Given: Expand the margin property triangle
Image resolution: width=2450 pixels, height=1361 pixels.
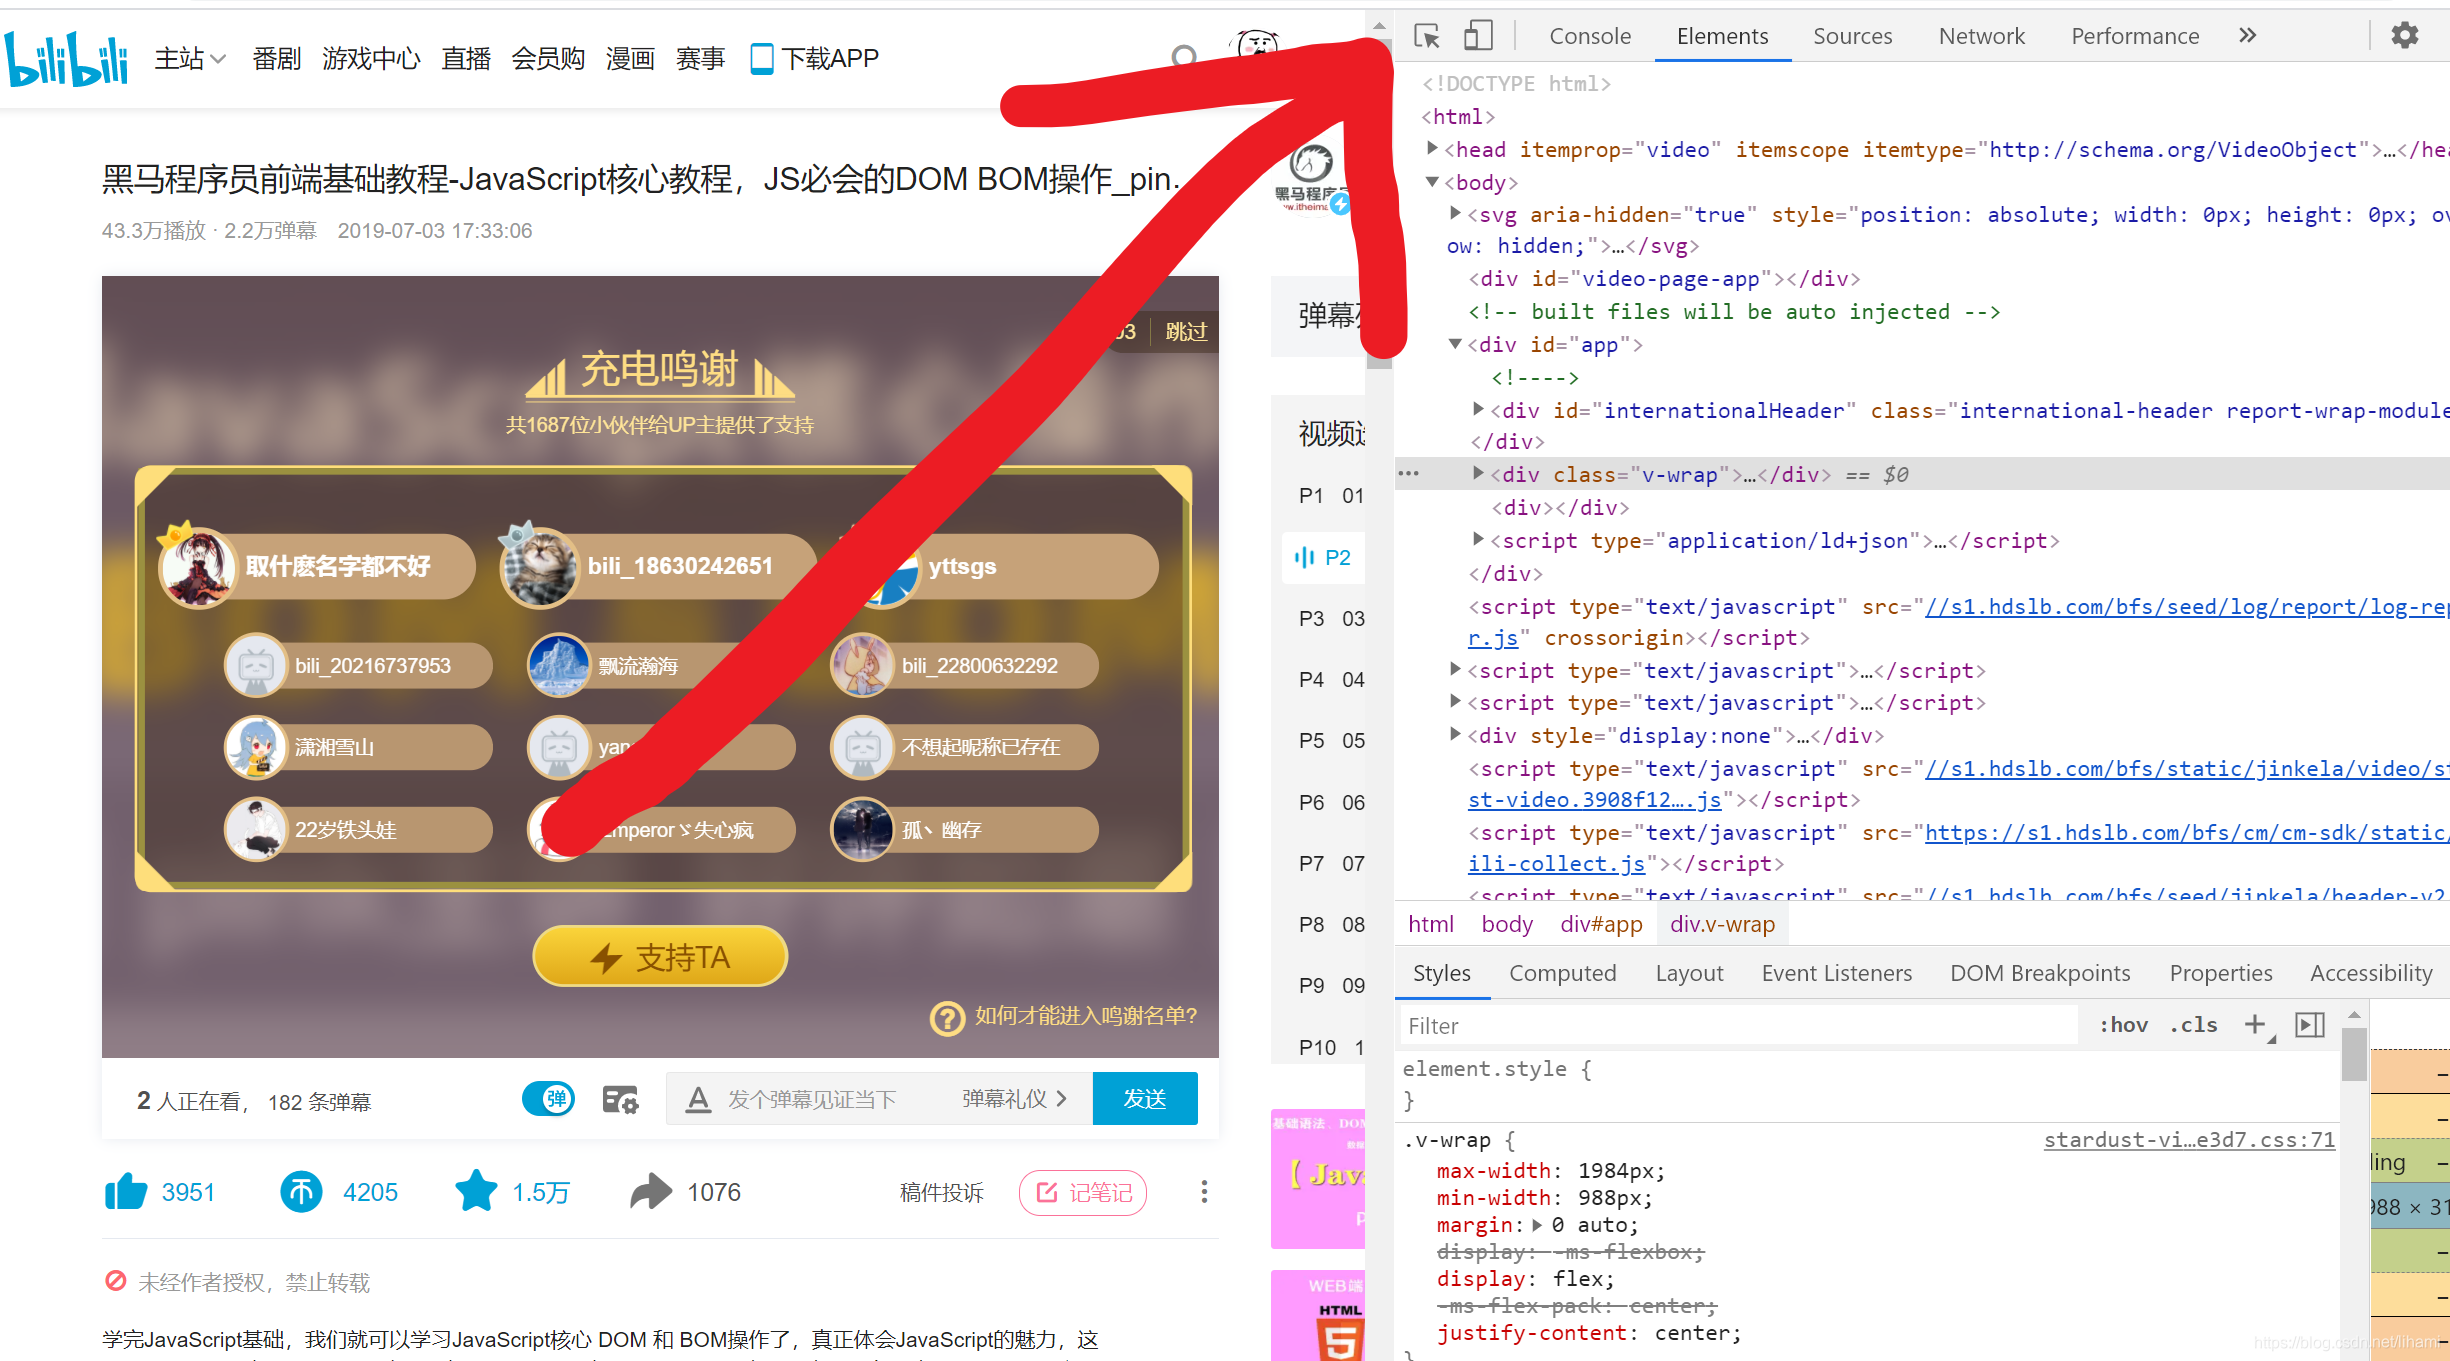Looking at the screenshot, I should point(1537,1225).
